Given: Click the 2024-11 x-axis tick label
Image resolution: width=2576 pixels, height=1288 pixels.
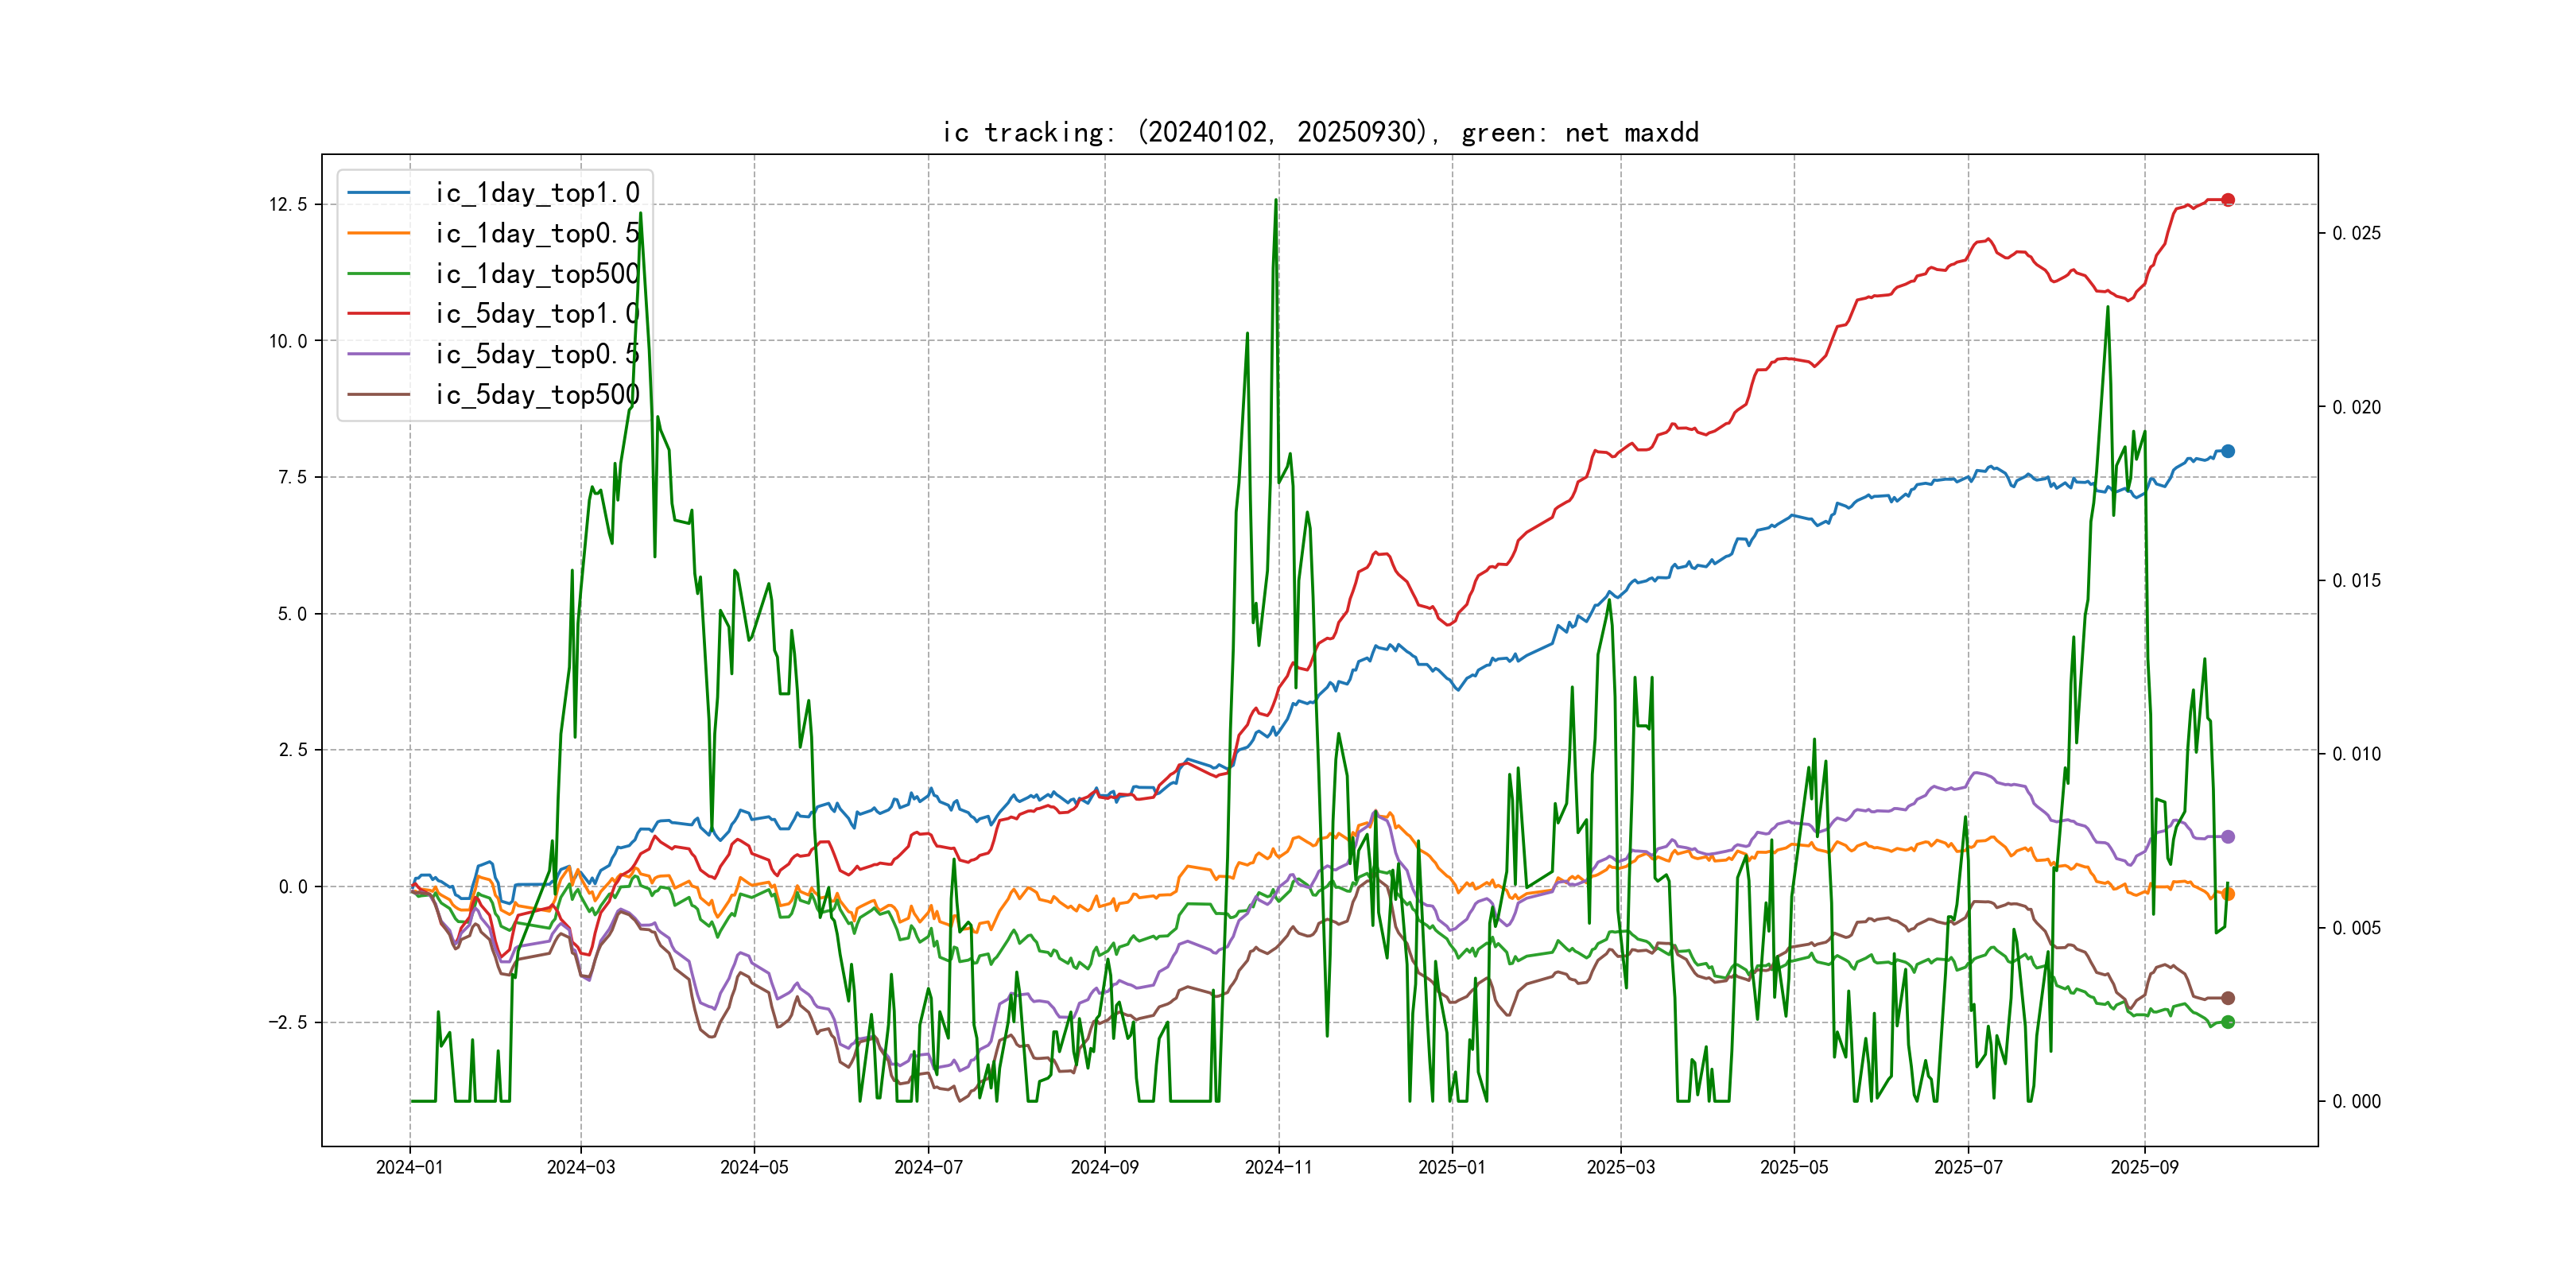Looking at the screenshot, I should [x=1278, y=1167].
